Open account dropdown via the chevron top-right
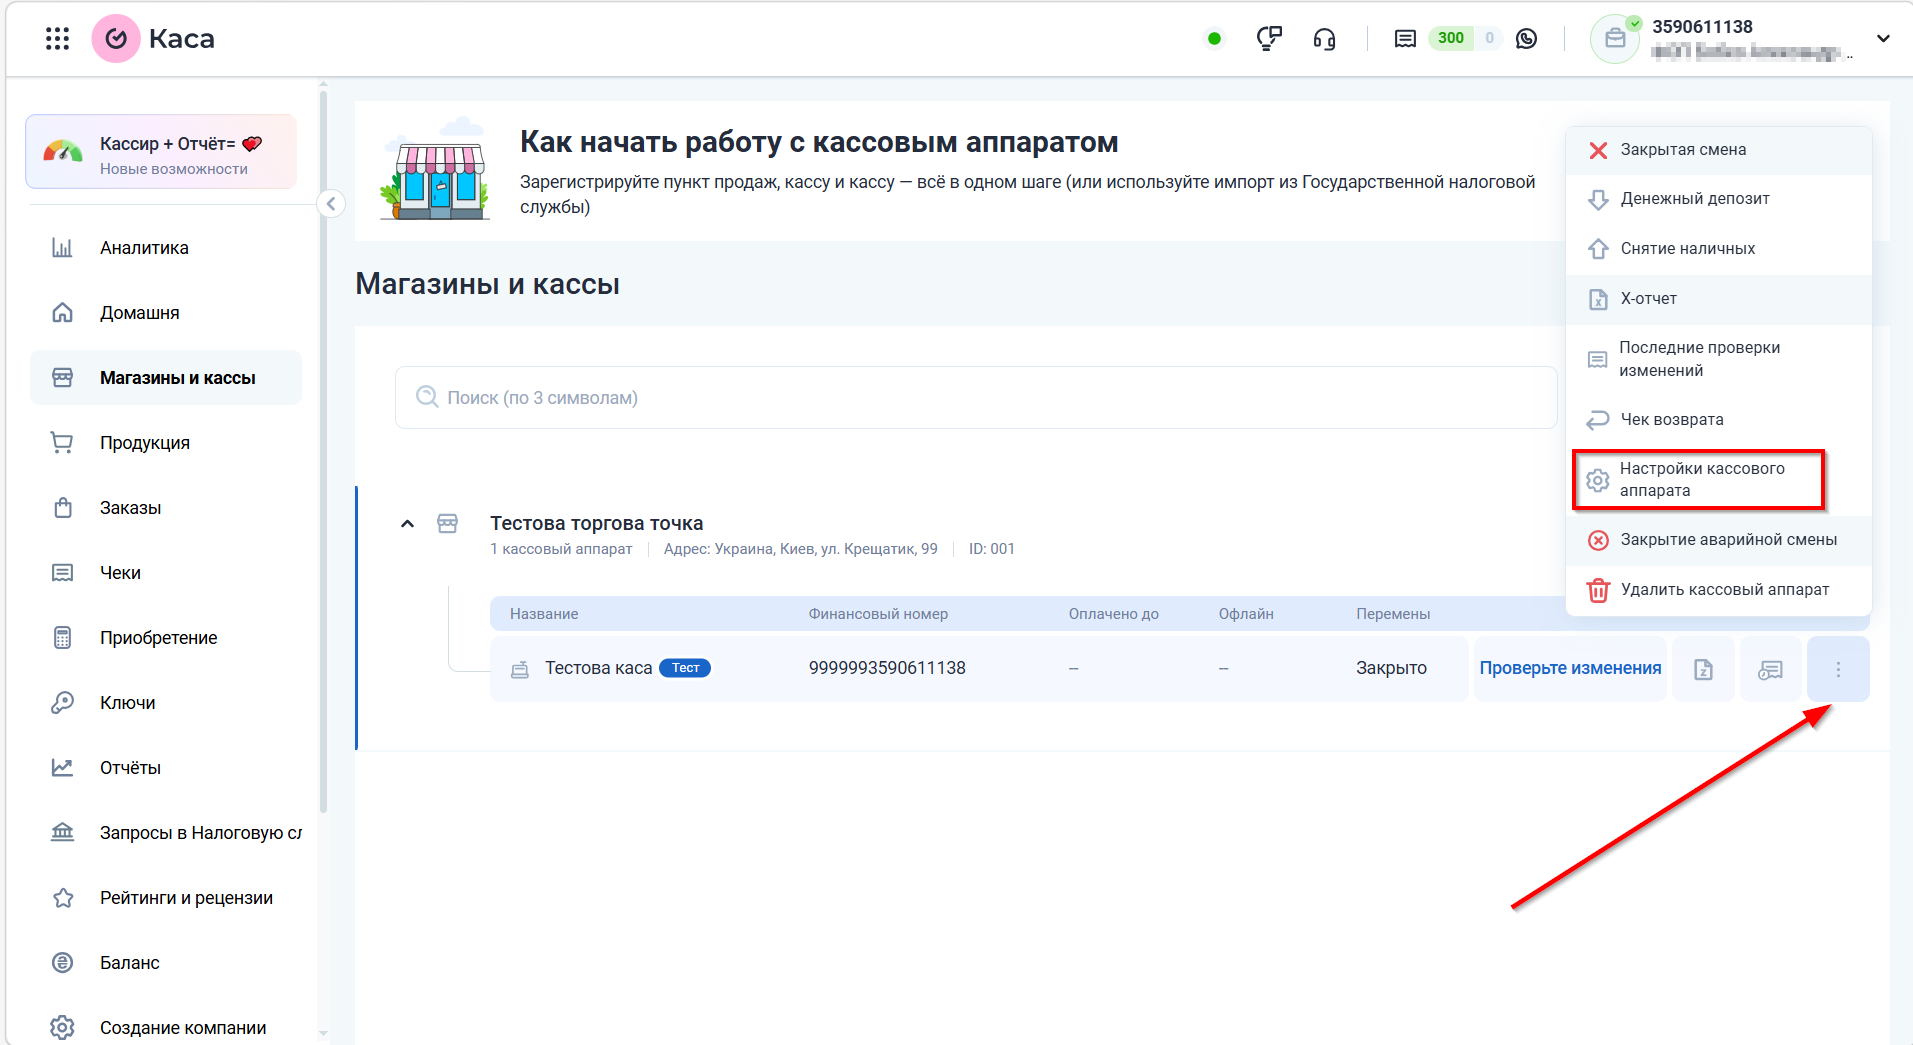The height and width of the screenshot is (1045, 1913). [1884, 38]
